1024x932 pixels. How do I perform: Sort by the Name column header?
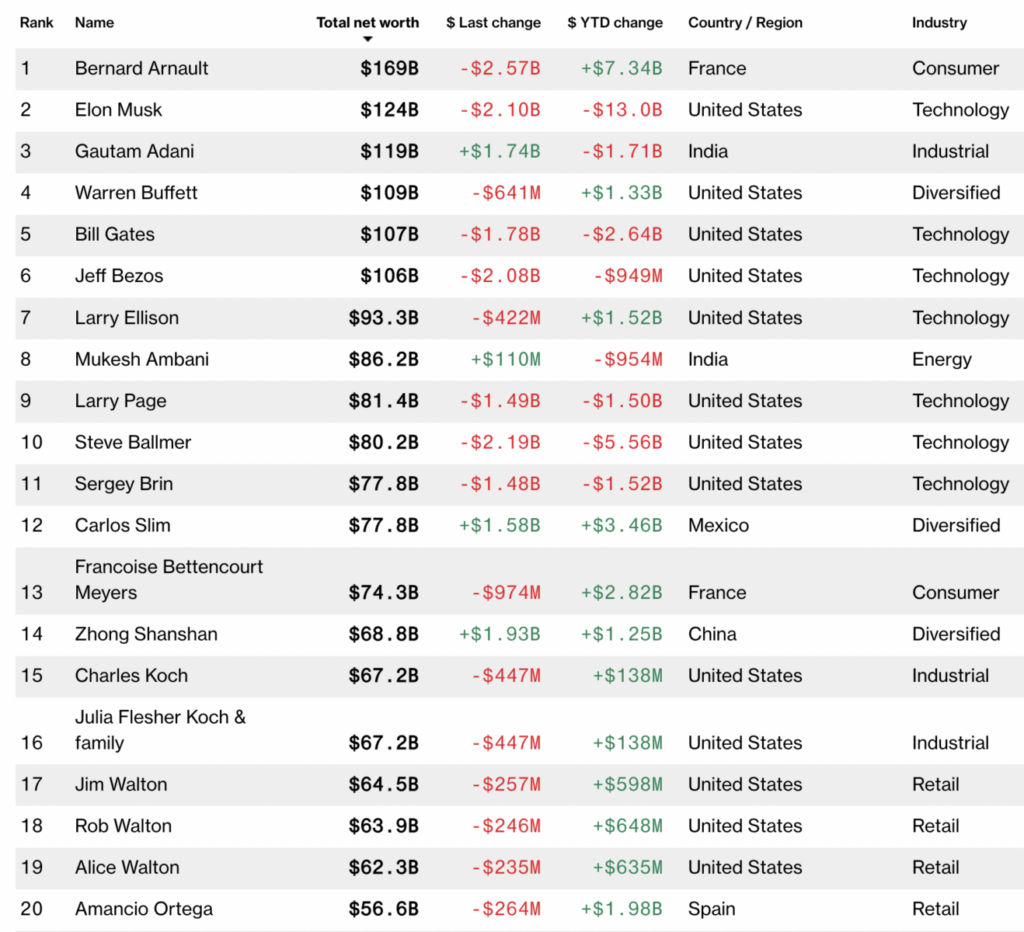point(94,22)
